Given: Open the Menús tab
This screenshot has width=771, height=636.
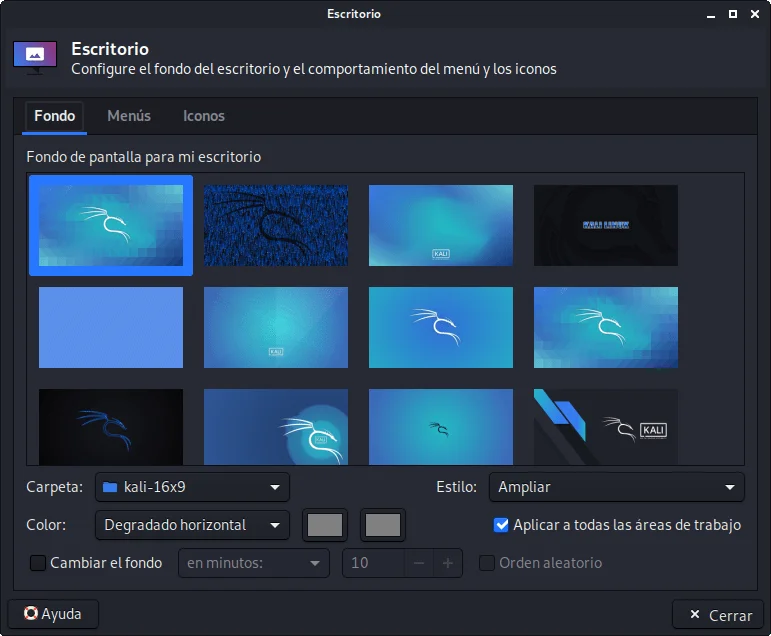Looking at the screenshot, I should 129,116.
